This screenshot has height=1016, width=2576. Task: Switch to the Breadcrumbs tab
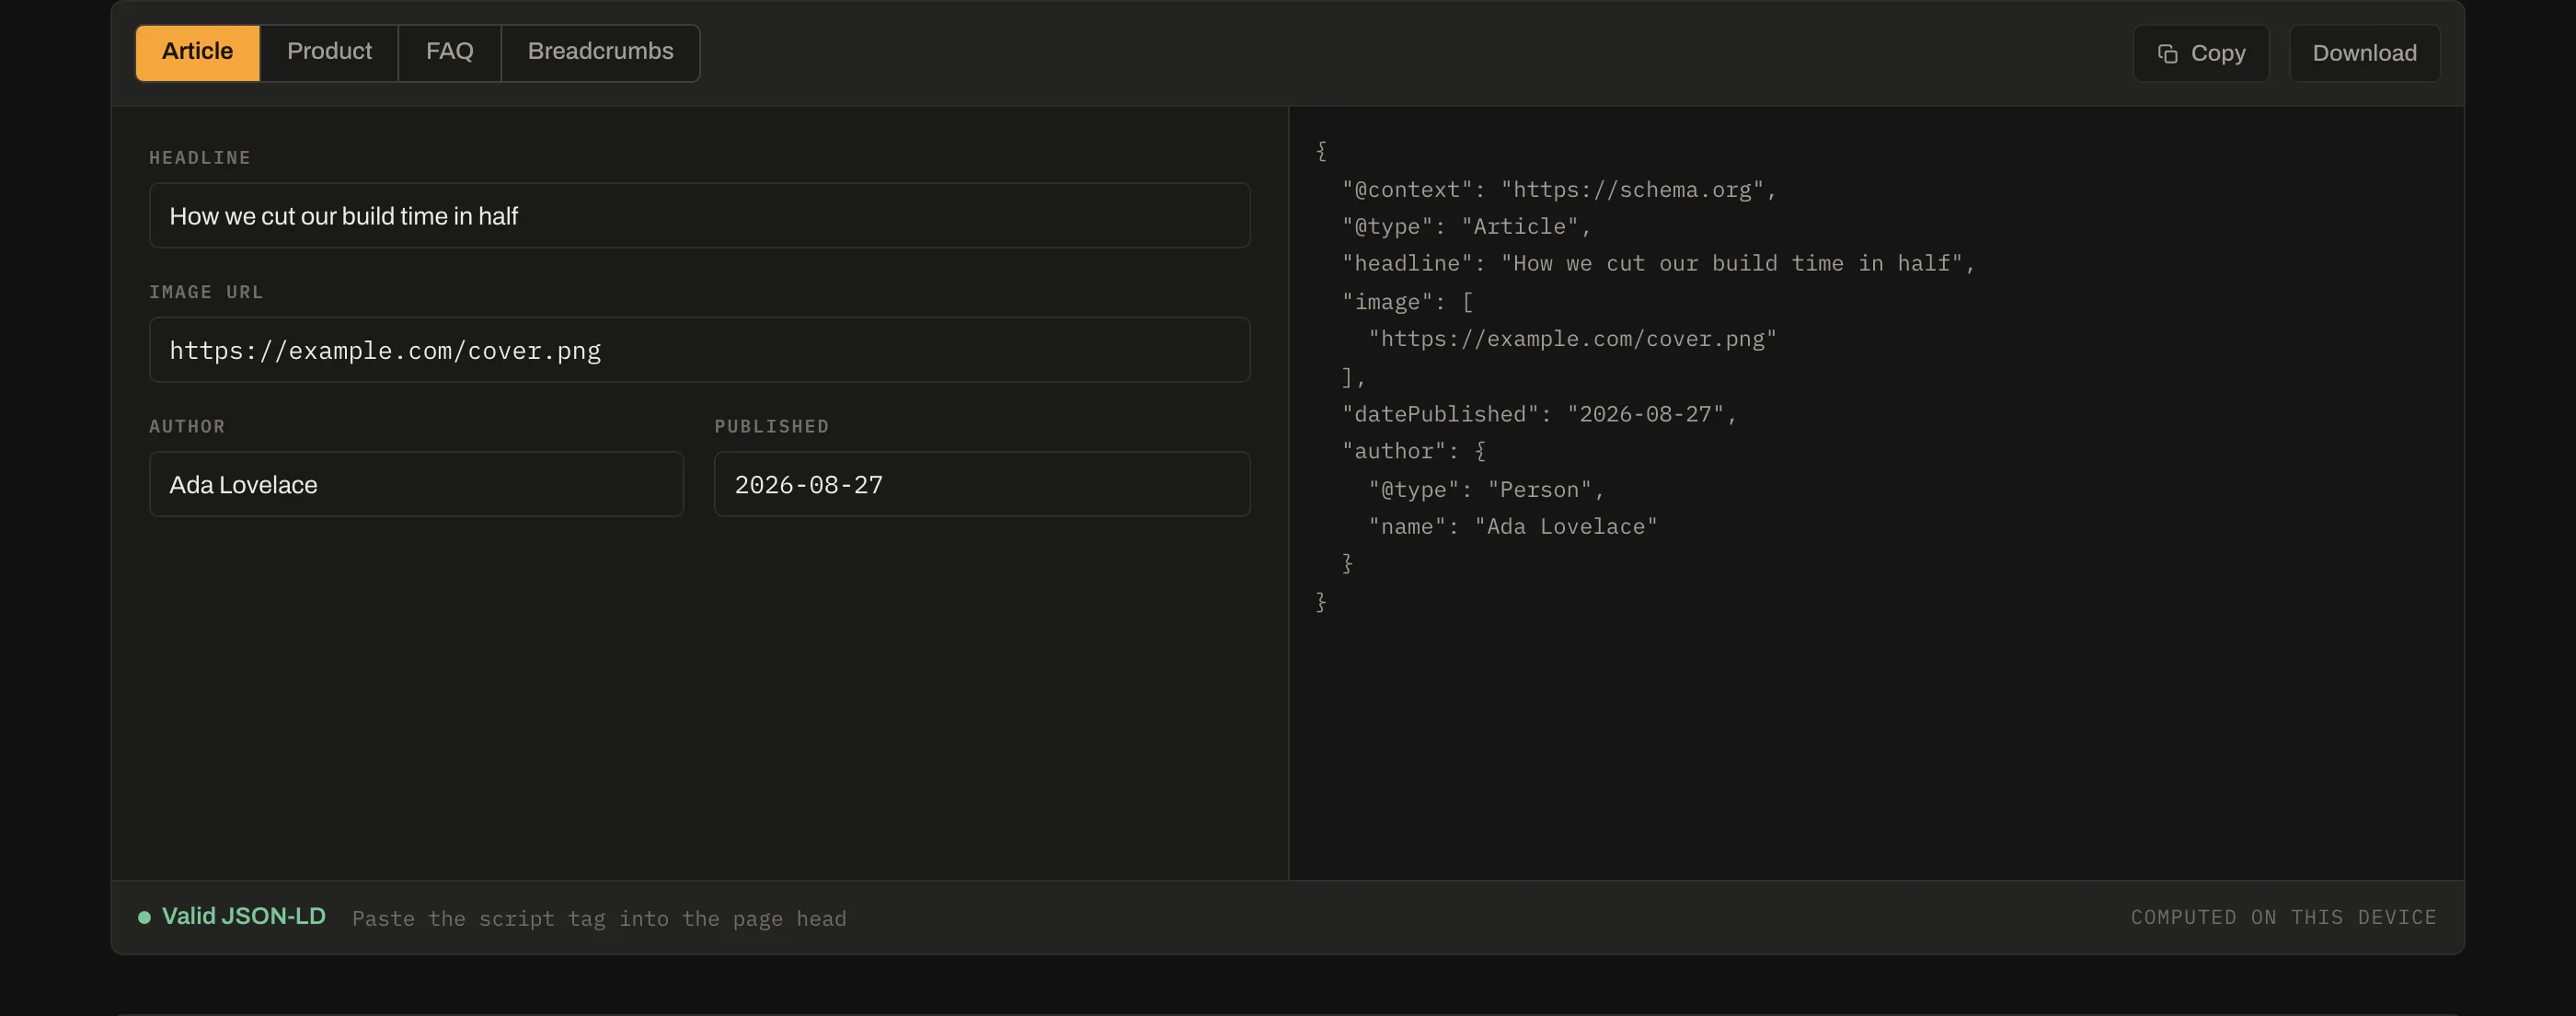(x=600, y=52)
